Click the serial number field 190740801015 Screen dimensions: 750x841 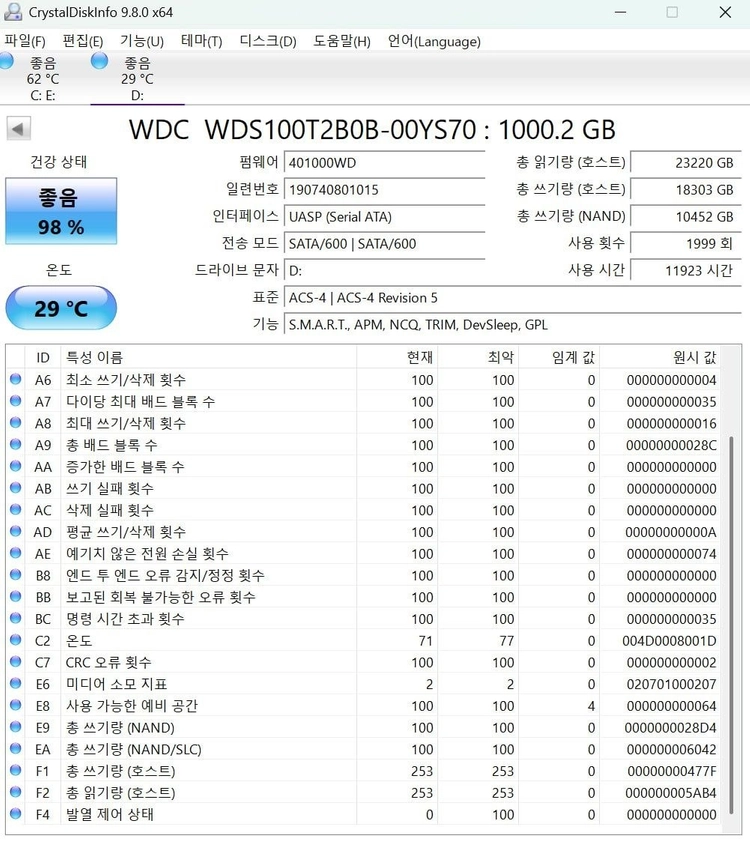384,189
